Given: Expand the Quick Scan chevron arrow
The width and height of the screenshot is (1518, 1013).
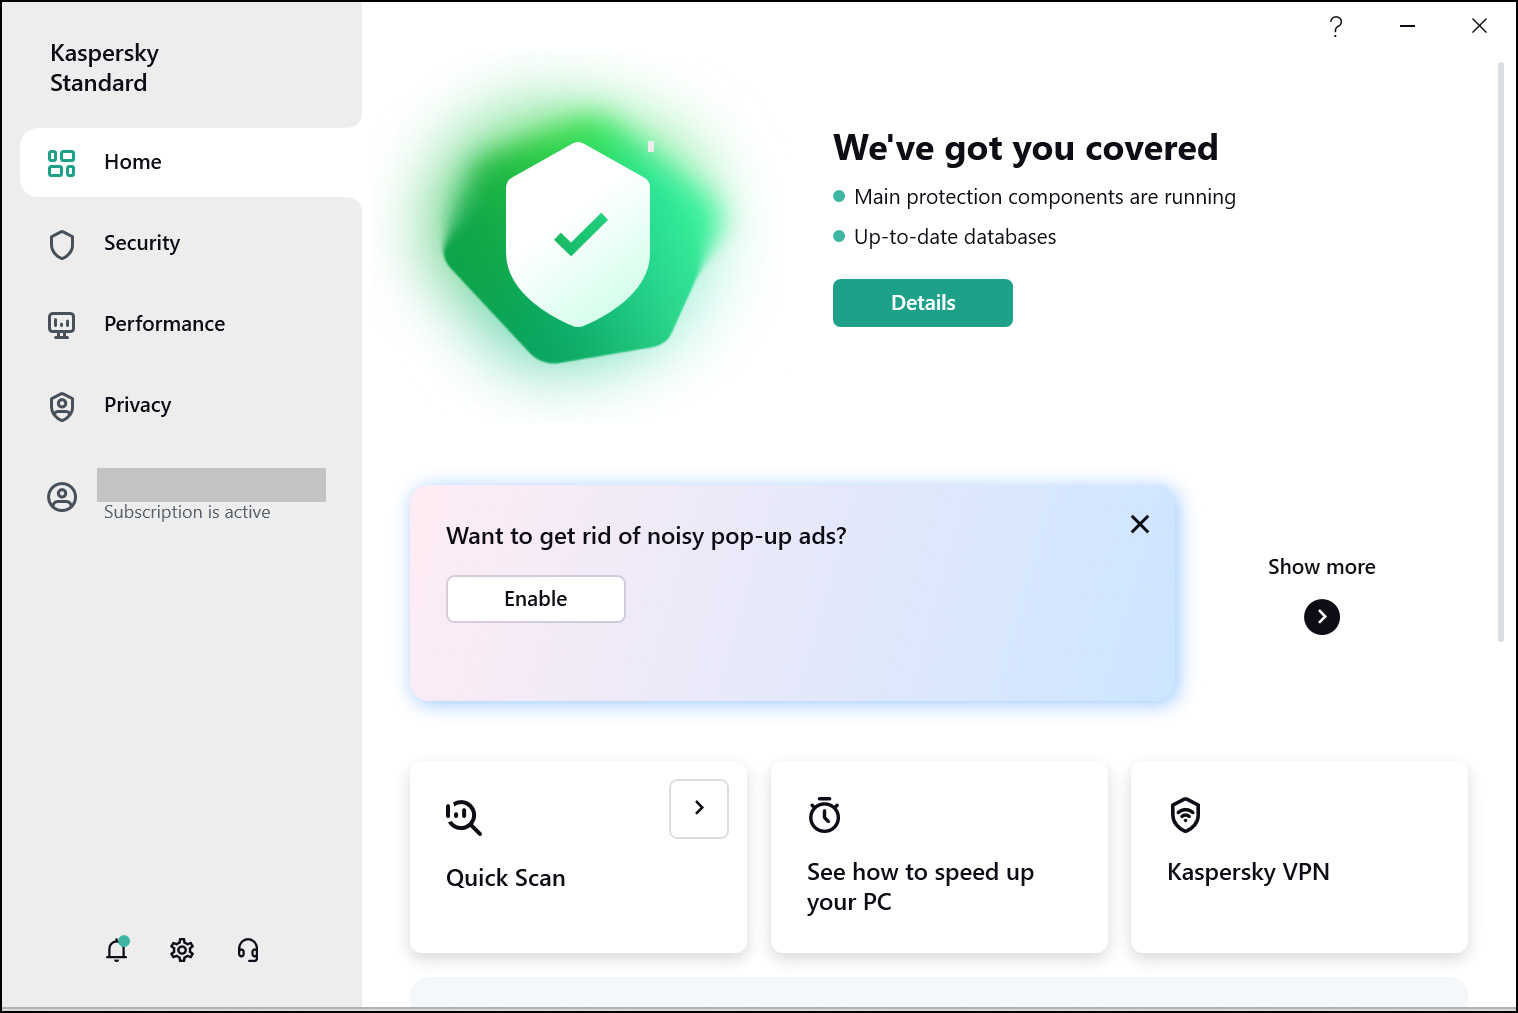Looking at the screenshot, I should click(x=699, y=808).
